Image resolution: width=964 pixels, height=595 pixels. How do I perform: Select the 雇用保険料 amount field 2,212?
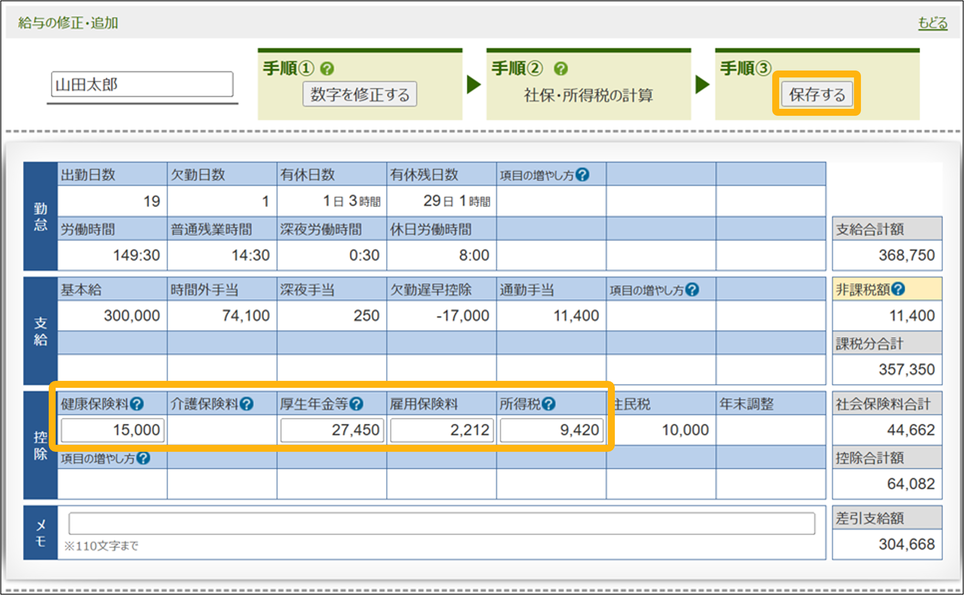442,431
